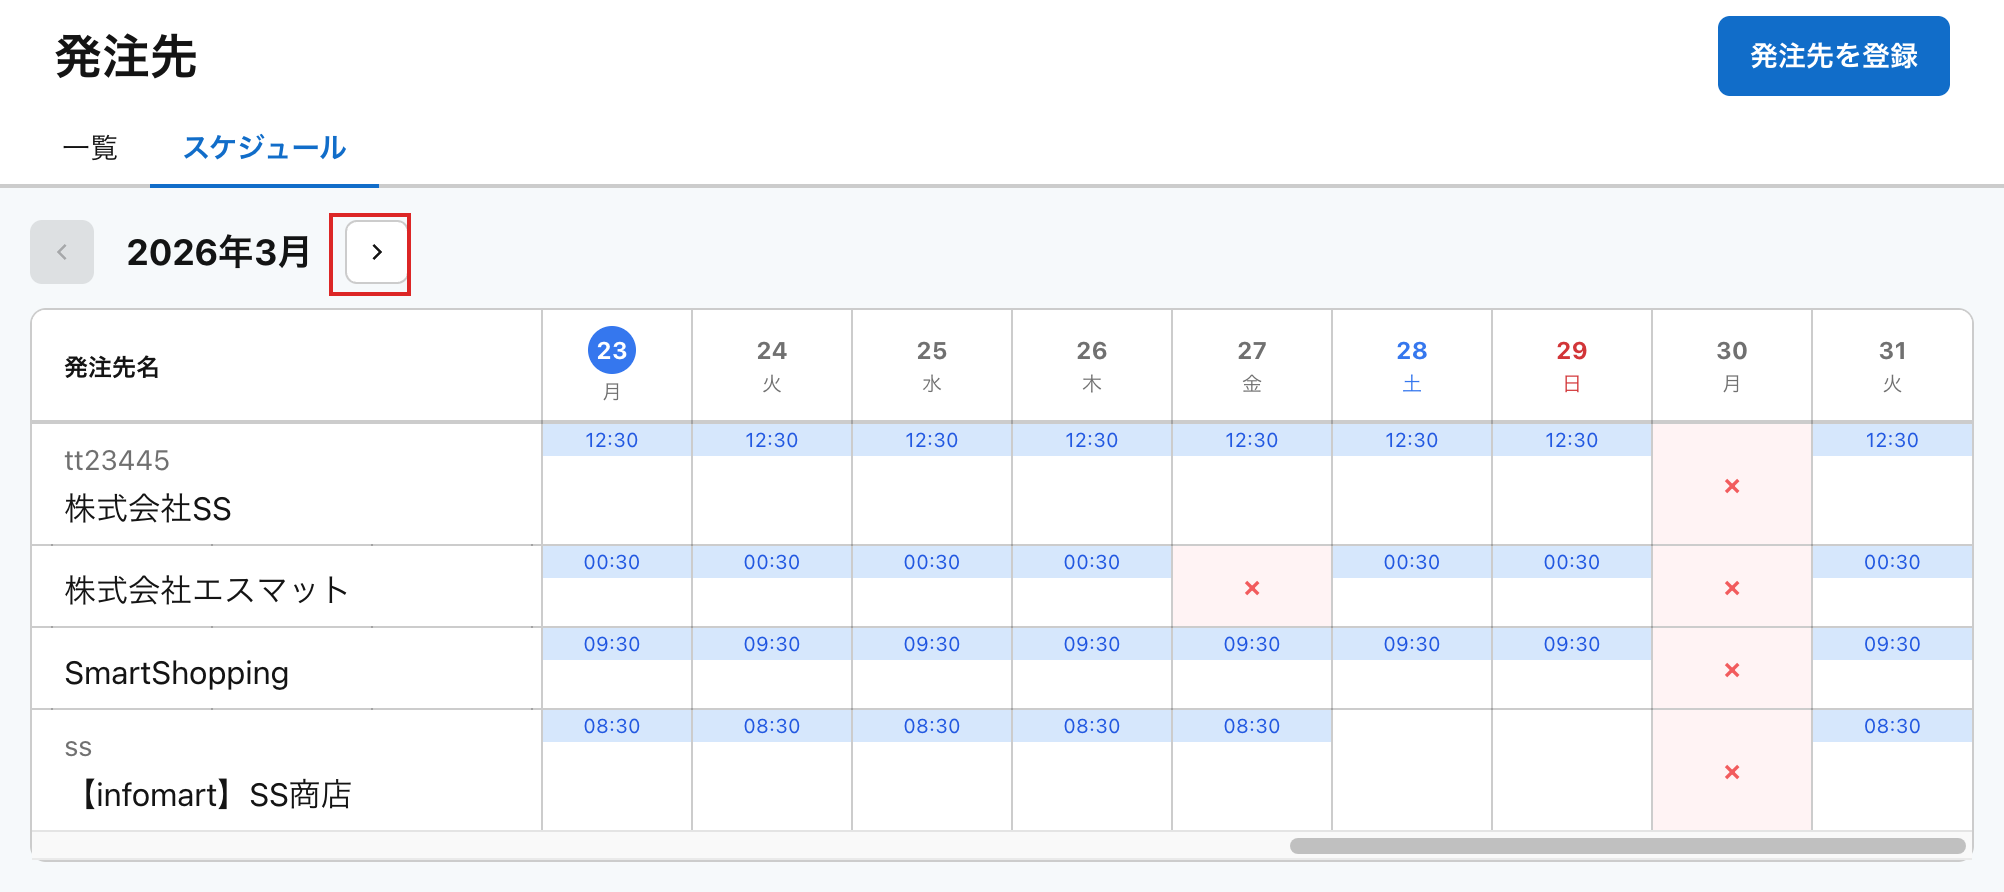Open the SmartShopping supplier row
The image size is (2004, 892).
tap(177, 673)
